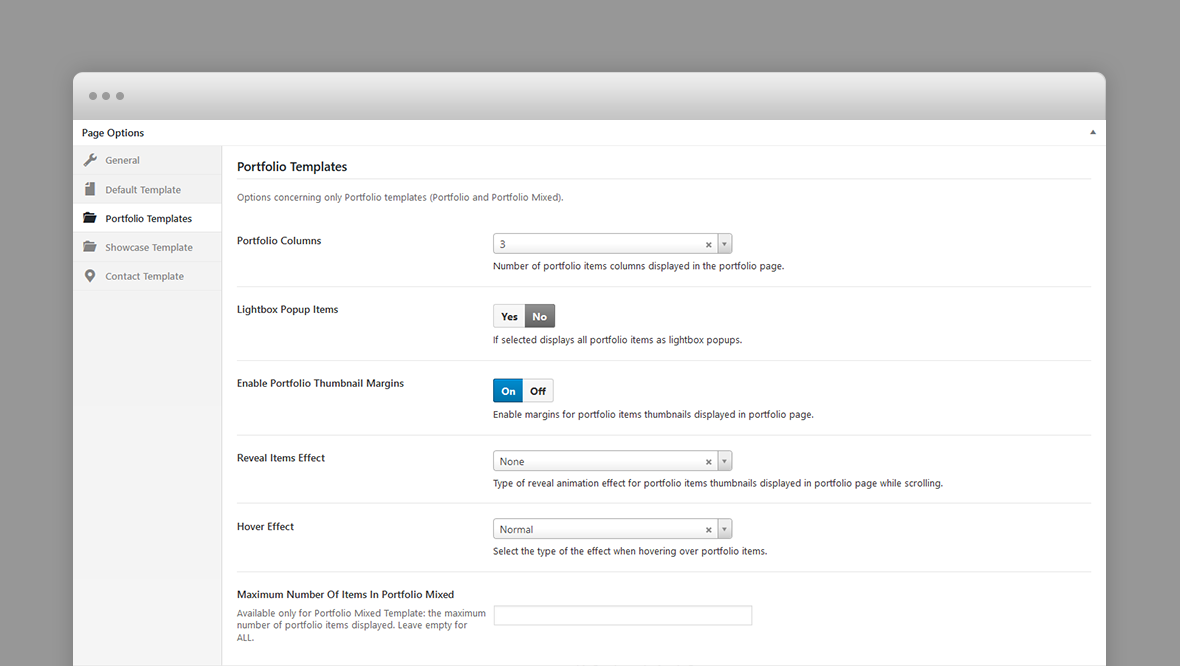This screenshot has height=666, width=1180.
Task: Clear the Portfolio Columns selection with its x
Action: [x=708, y=245]
